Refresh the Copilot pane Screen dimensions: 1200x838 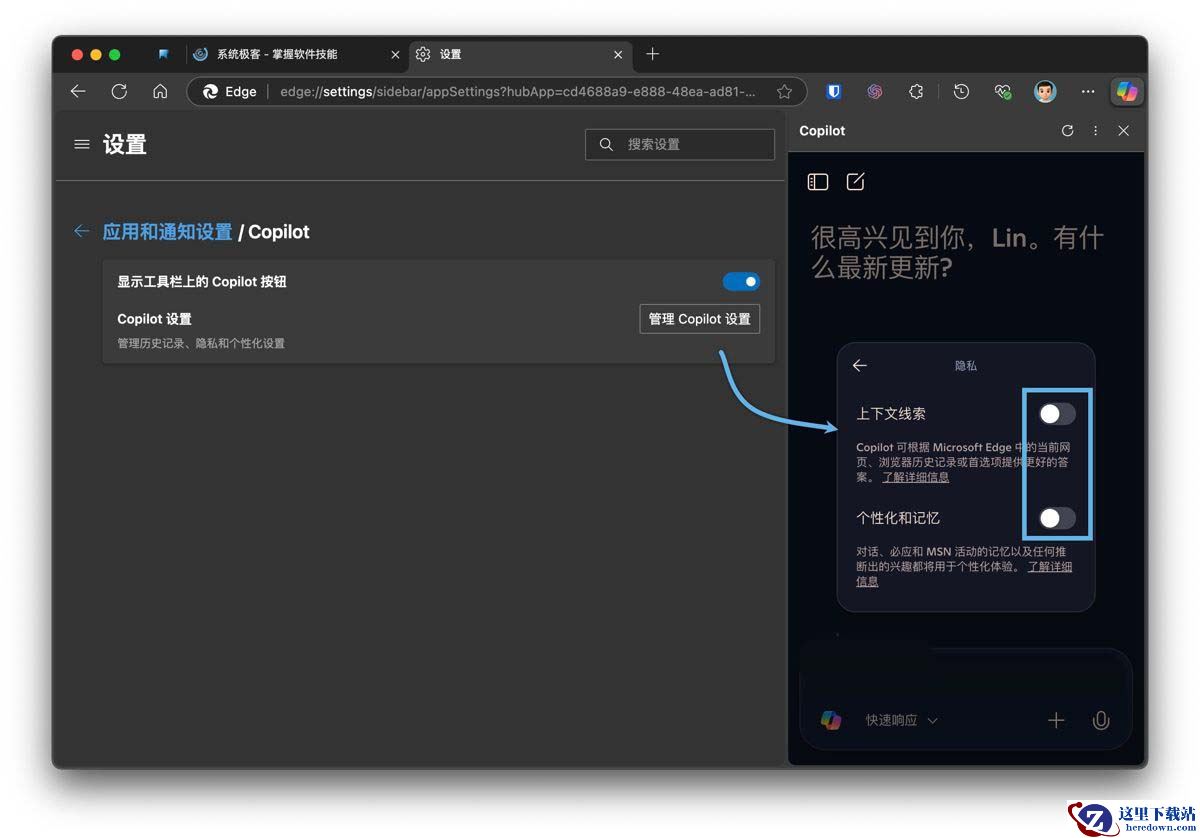pos(1067,131)
